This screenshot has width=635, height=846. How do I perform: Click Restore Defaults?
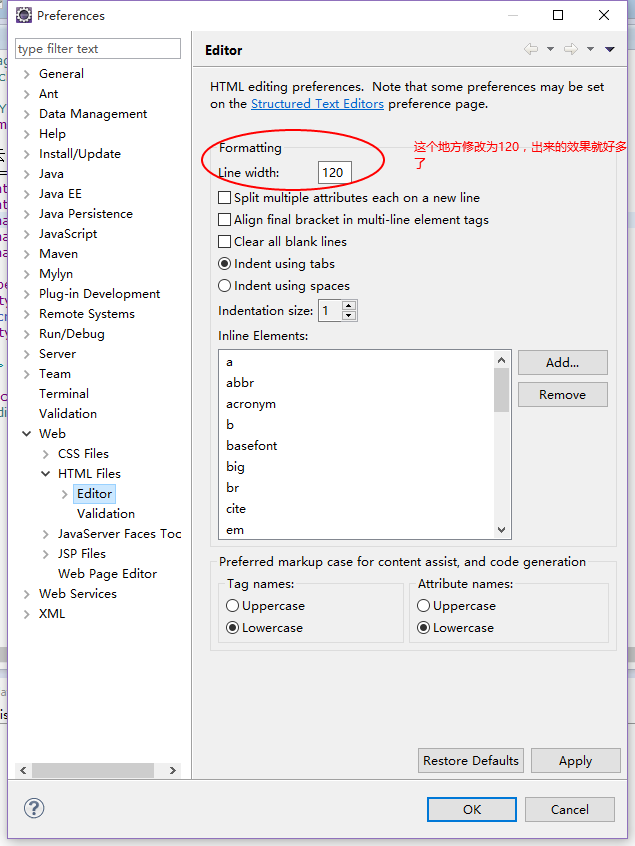[470, 760]
